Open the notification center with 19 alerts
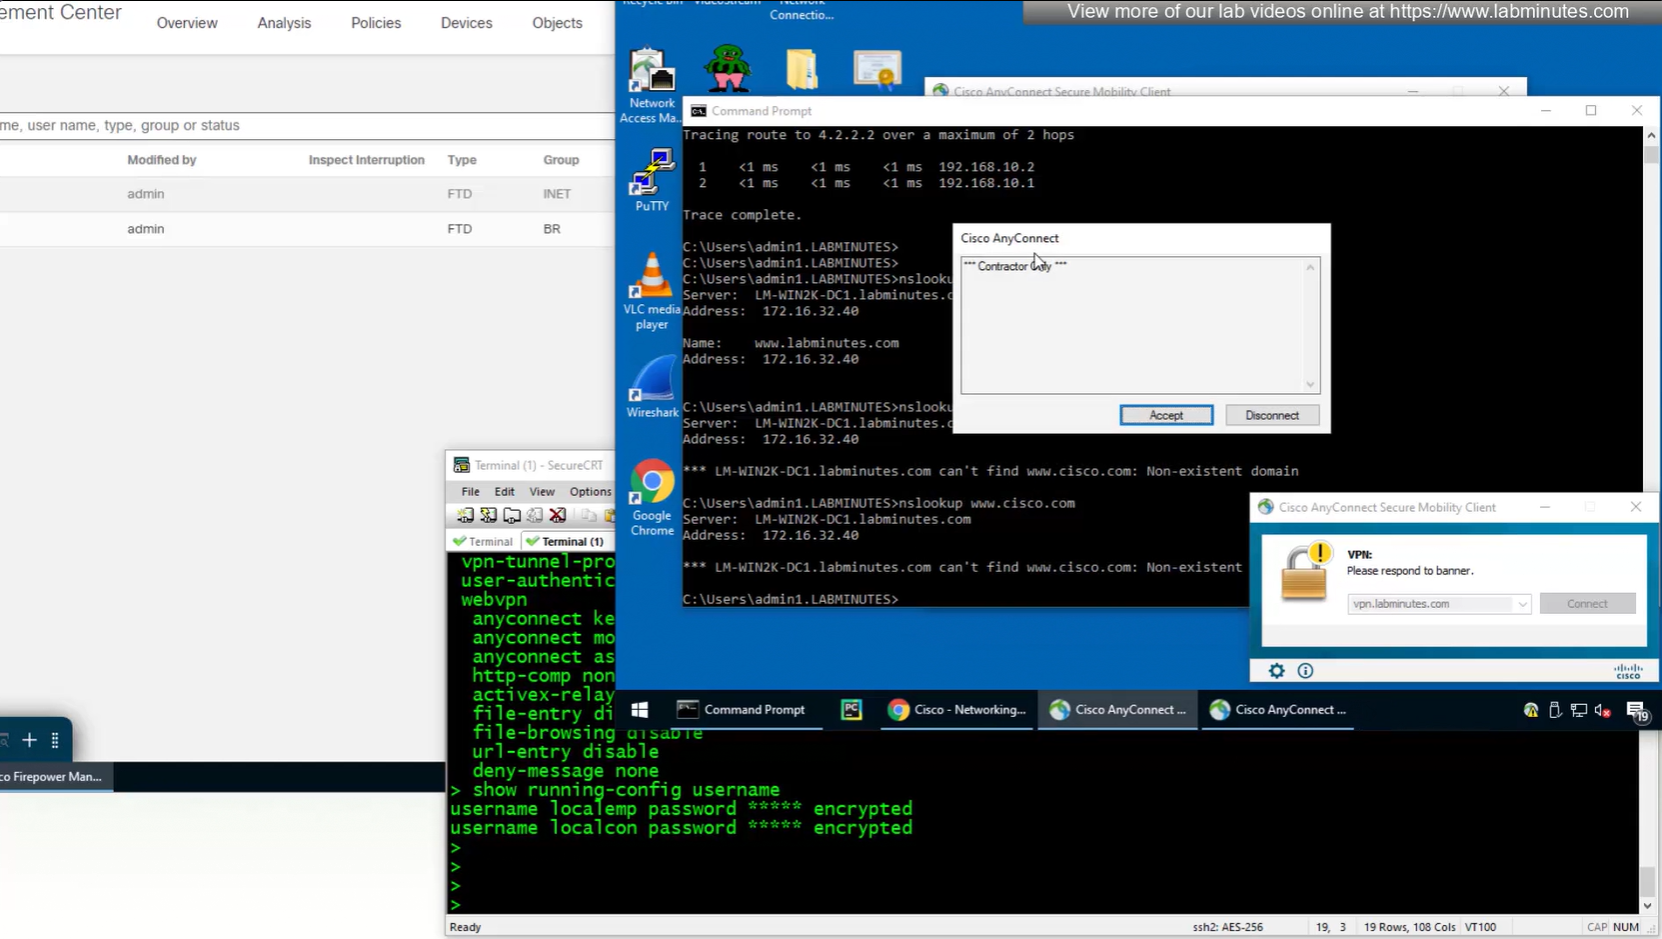1662x939 pixels. (1636, 710)
